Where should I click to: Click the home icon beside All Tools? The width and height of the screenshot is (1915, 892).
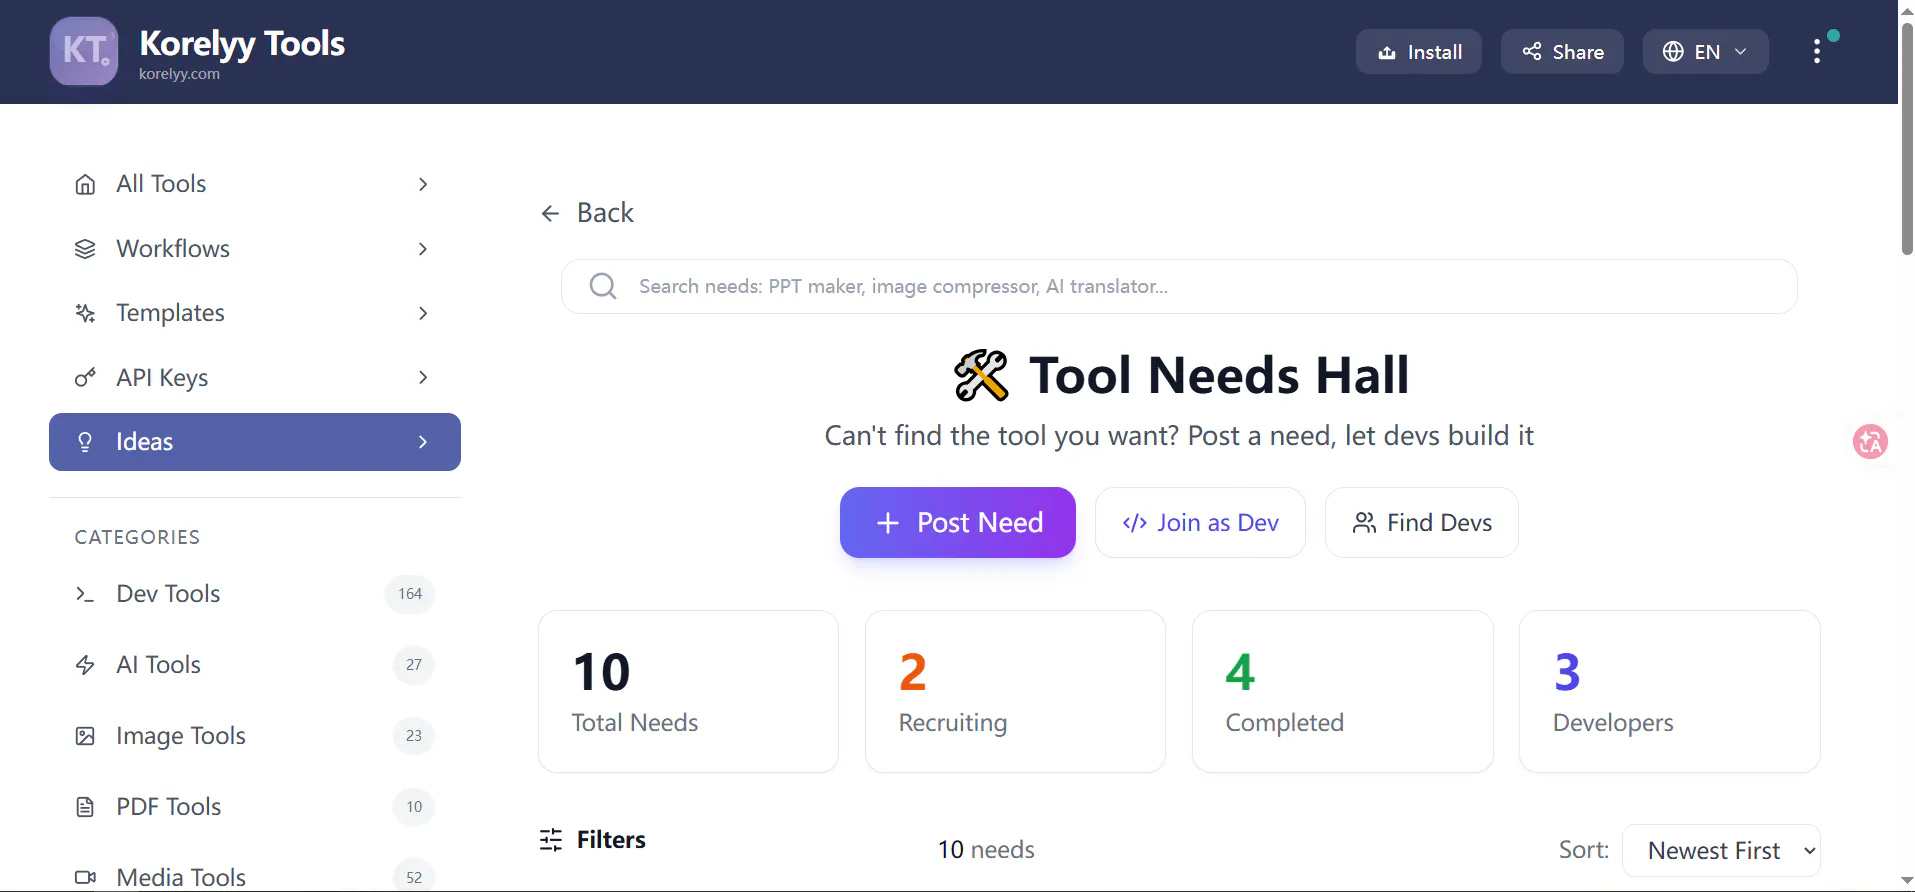(x=86, y=184)
